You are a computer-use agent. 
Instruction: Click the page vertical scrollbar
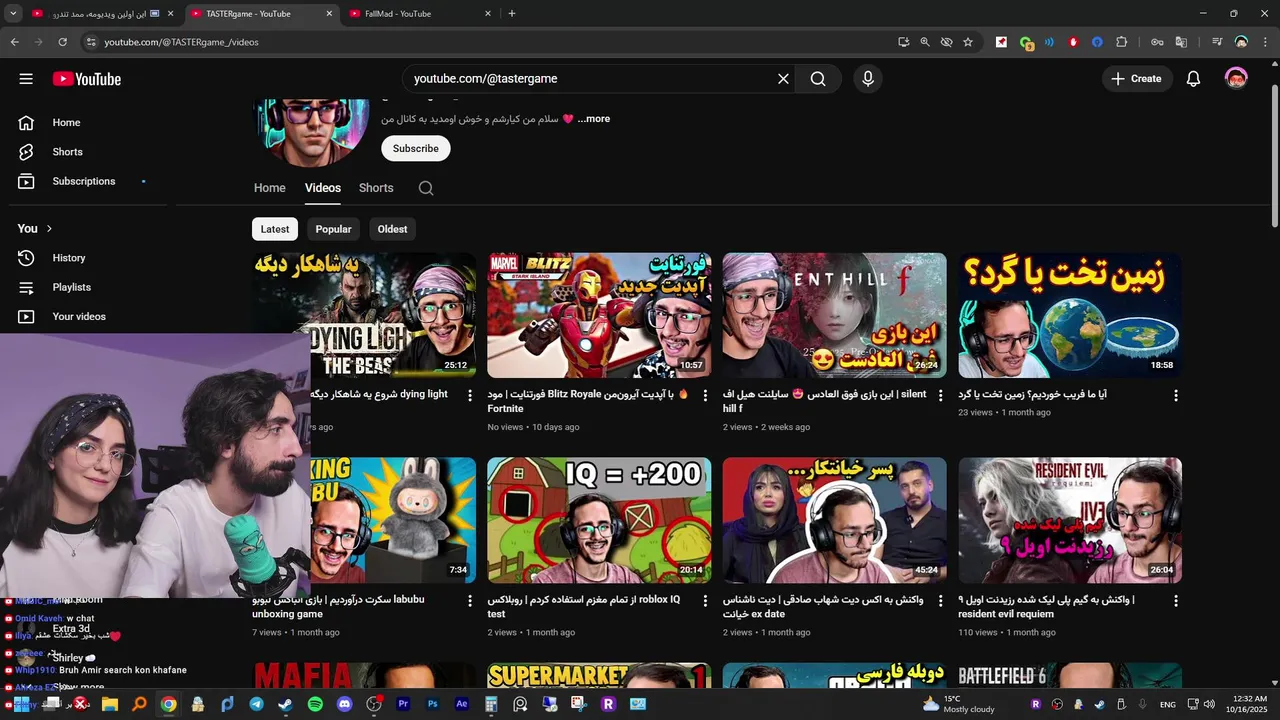tap(1274, 155)
